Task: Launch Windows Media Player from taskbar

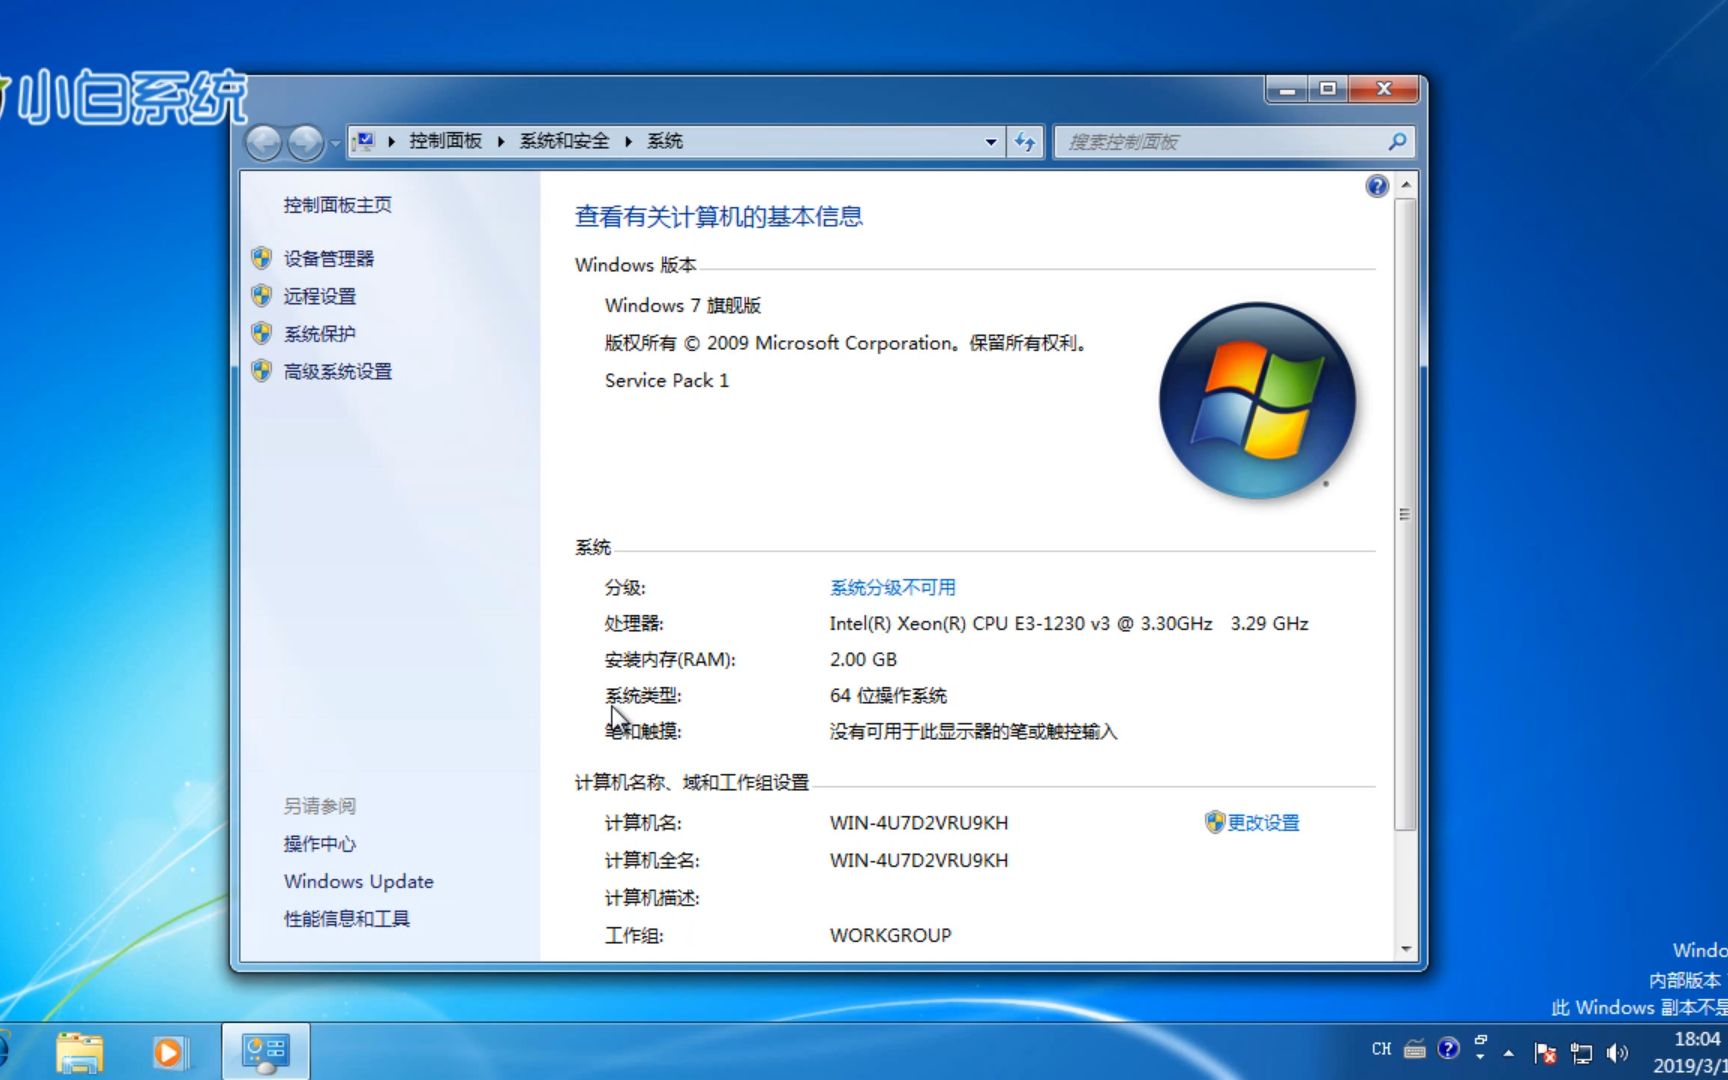Action: click(168, 1052)
